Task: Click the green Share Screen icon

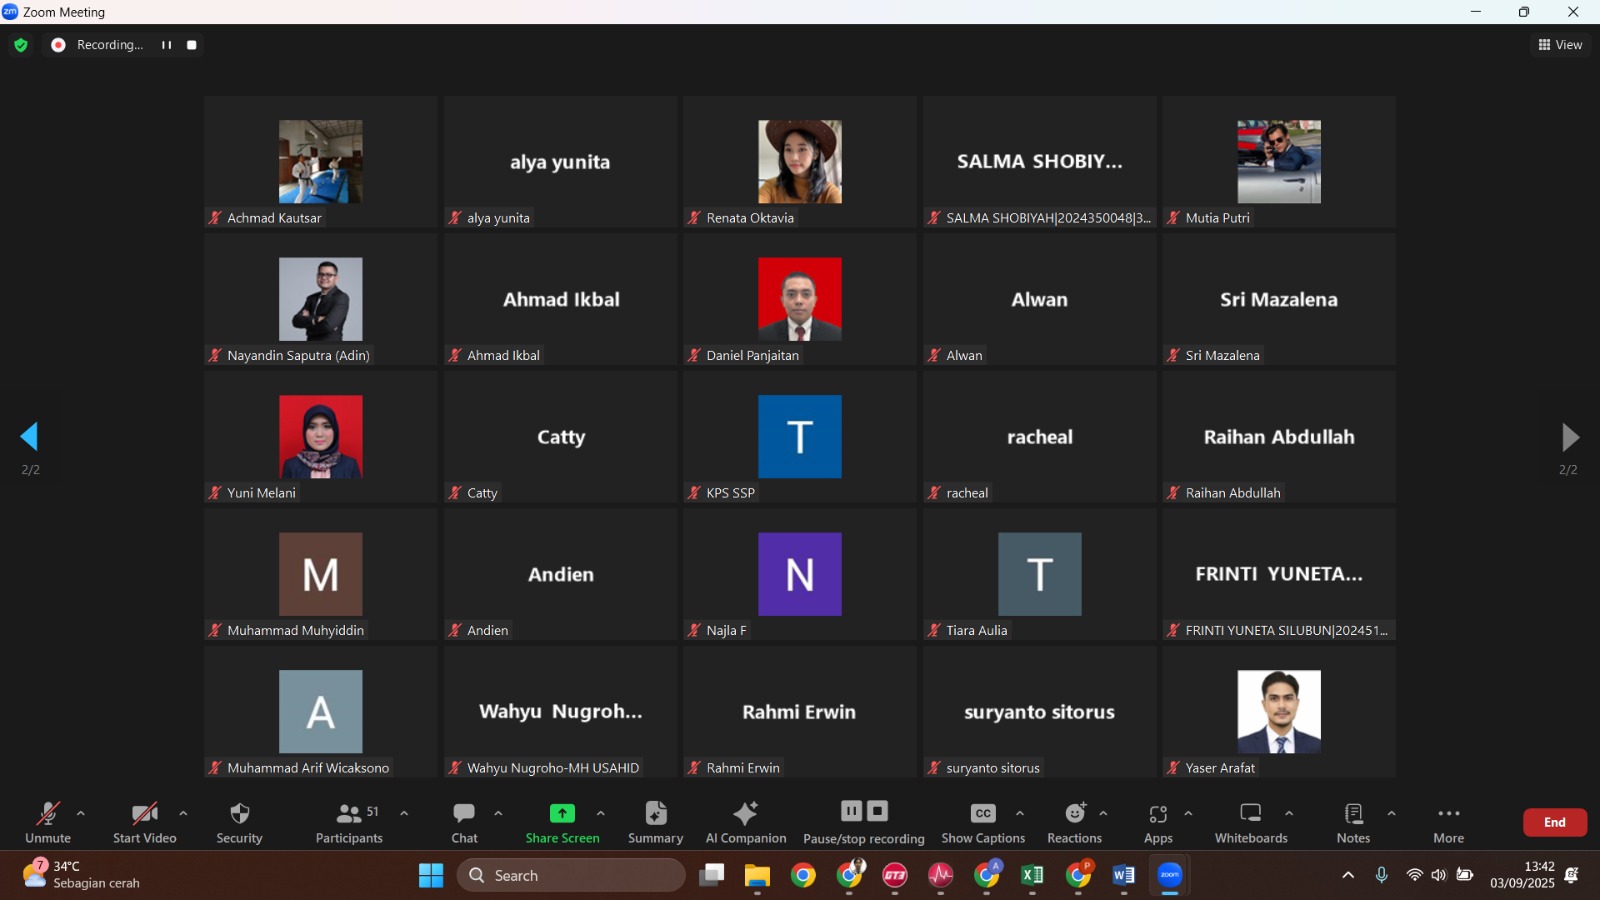Action: 562,814
